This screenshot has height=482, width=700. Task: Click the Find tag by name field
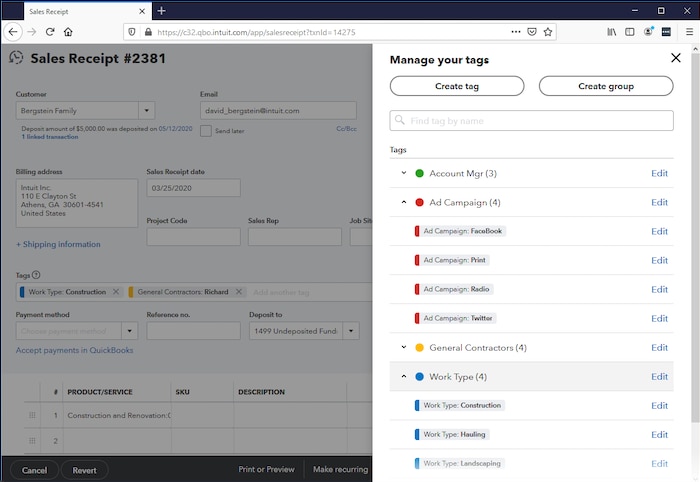tap(531, 120)
